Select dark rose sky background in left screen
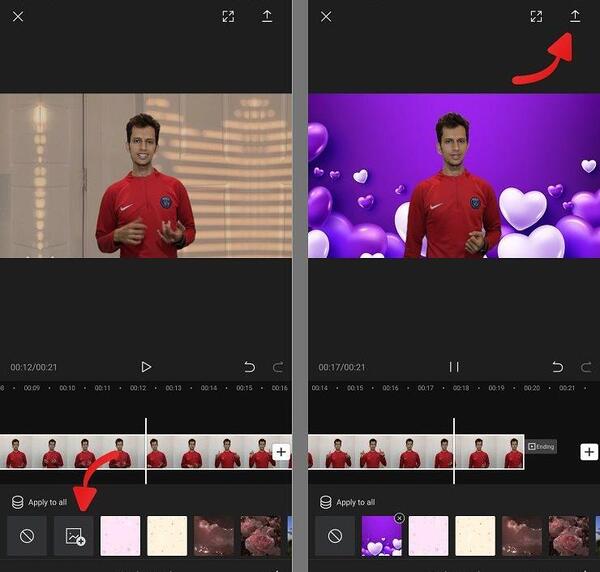600x572 pixels. [214, 536]
